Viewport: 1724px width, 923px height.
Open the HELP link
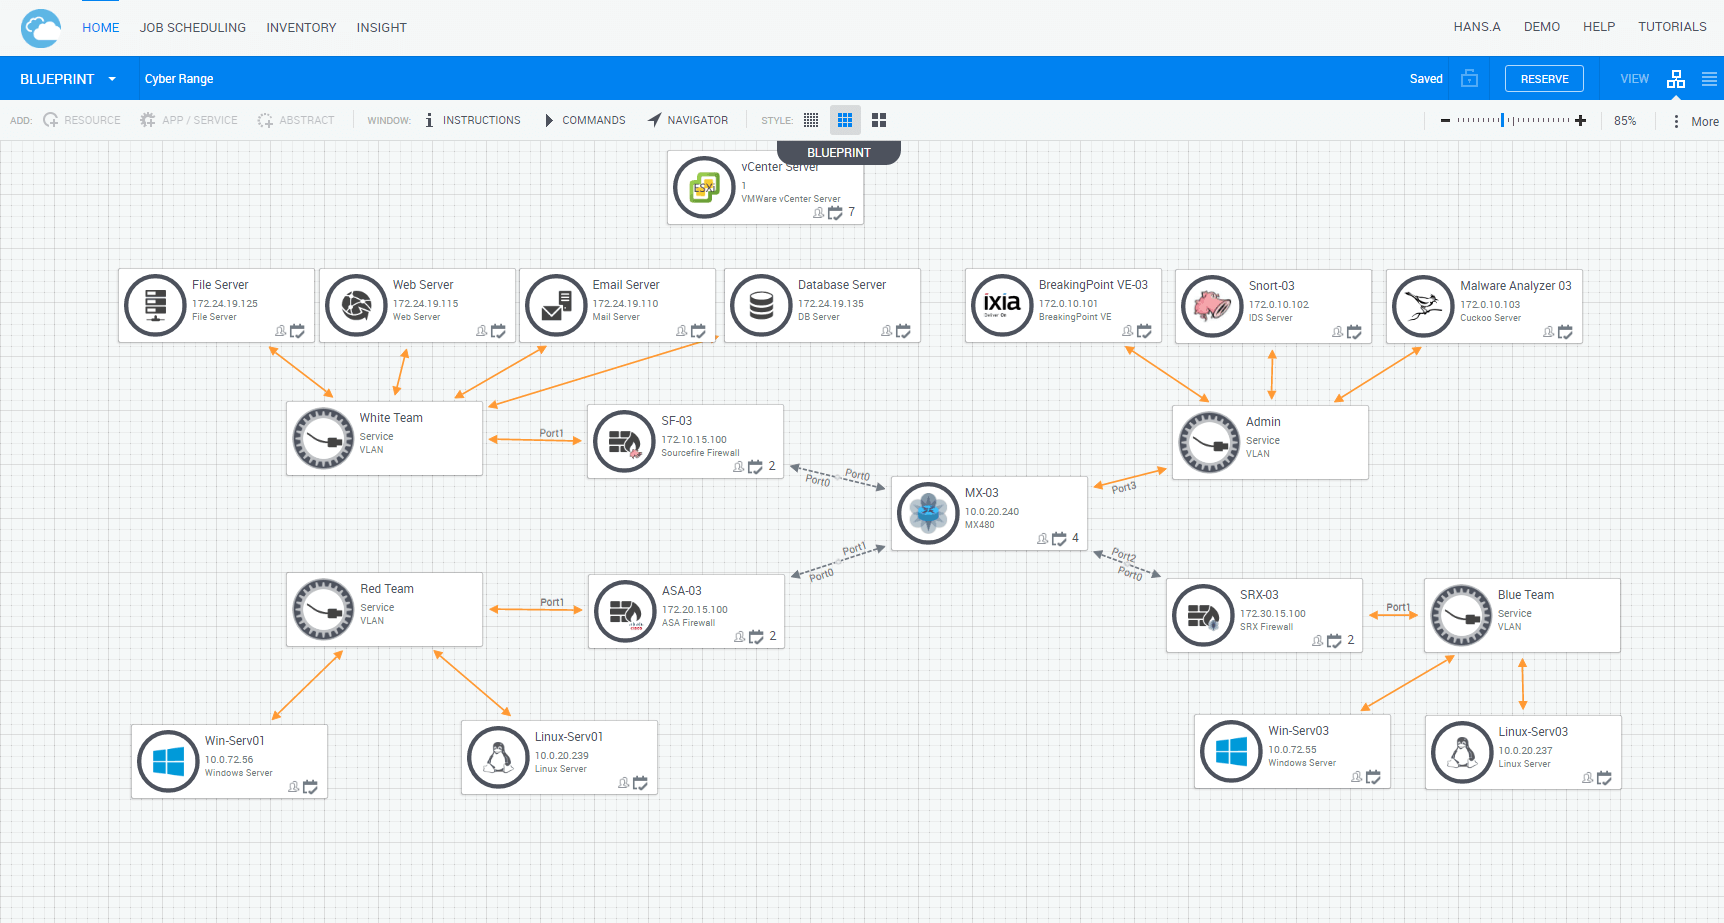pos(1599,27)
